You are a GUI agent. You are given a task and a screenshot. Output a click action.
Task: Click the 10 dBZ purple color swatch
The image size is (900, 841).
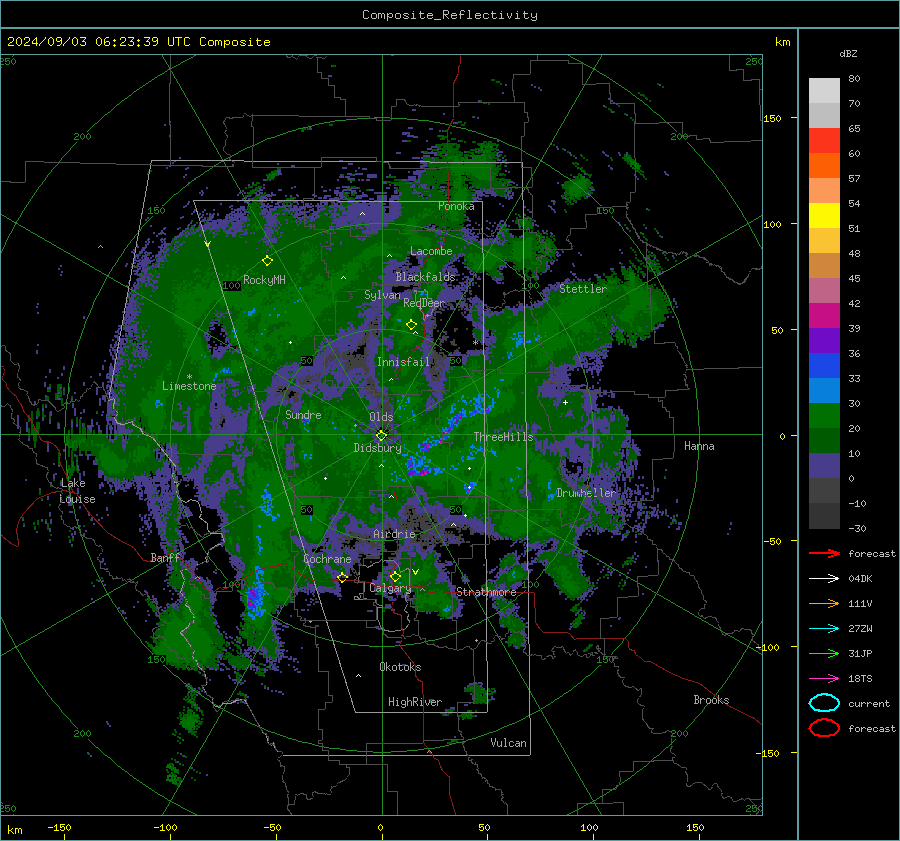(824, 465)
